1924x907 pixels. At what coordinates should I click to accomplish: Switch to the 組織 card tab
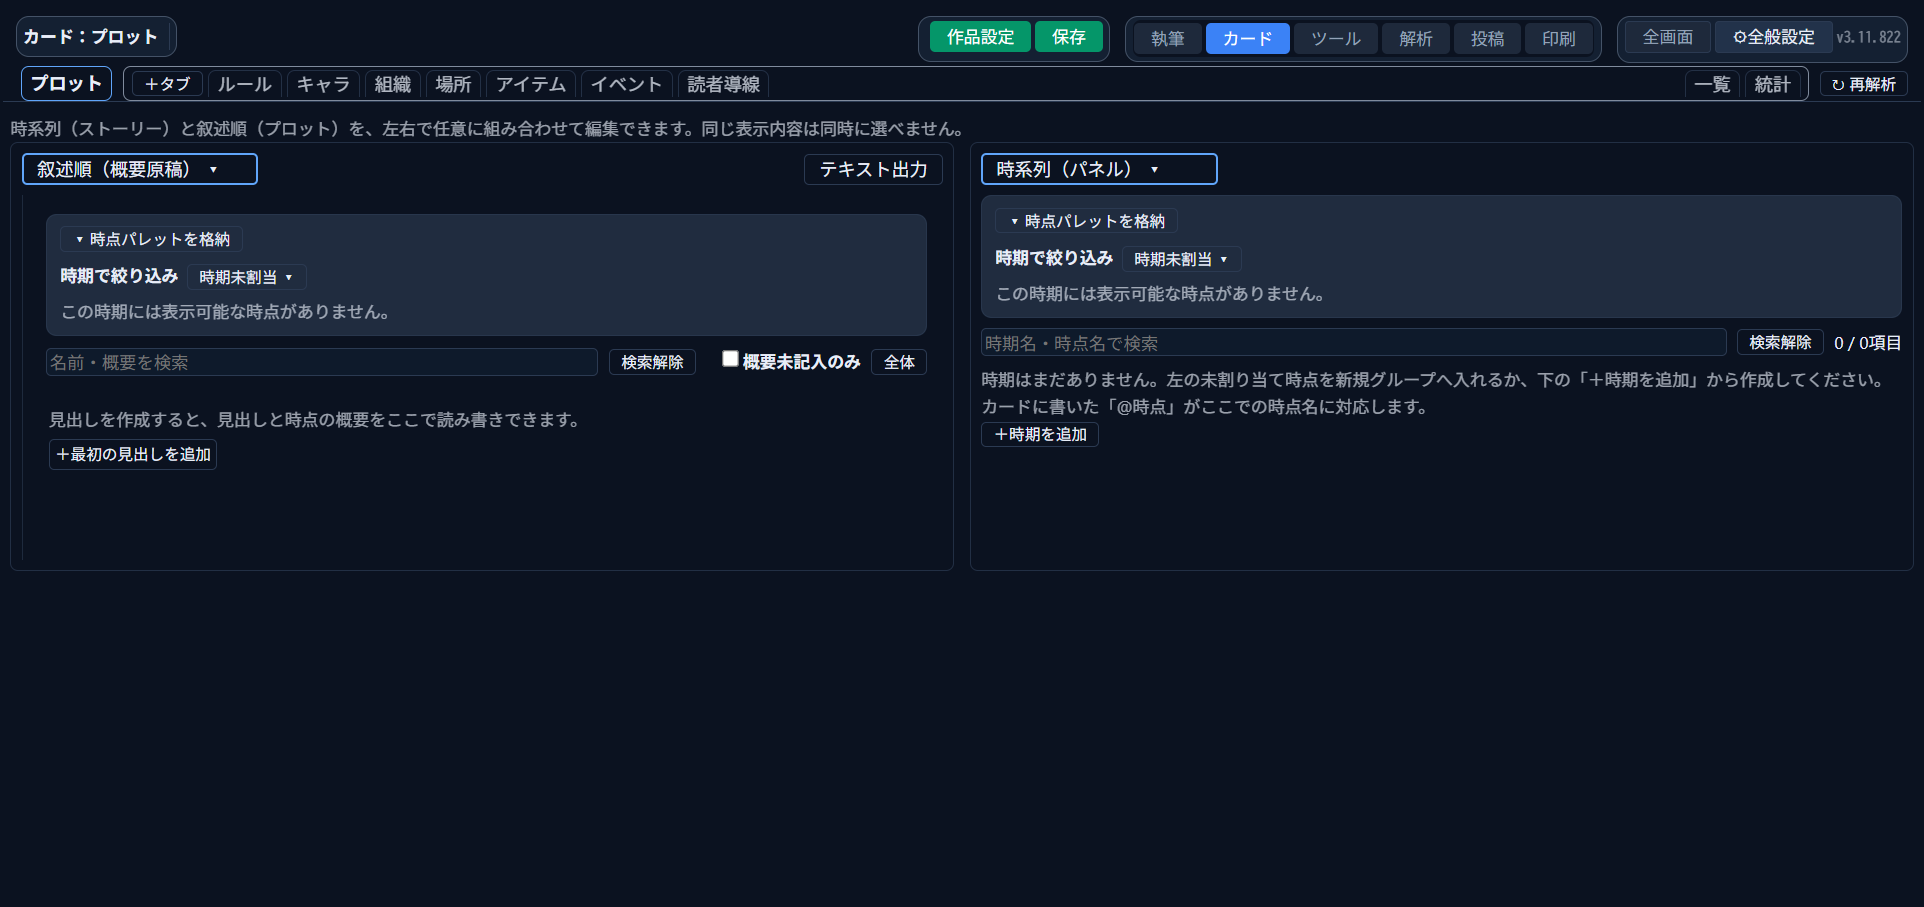[x=393, y=84]
